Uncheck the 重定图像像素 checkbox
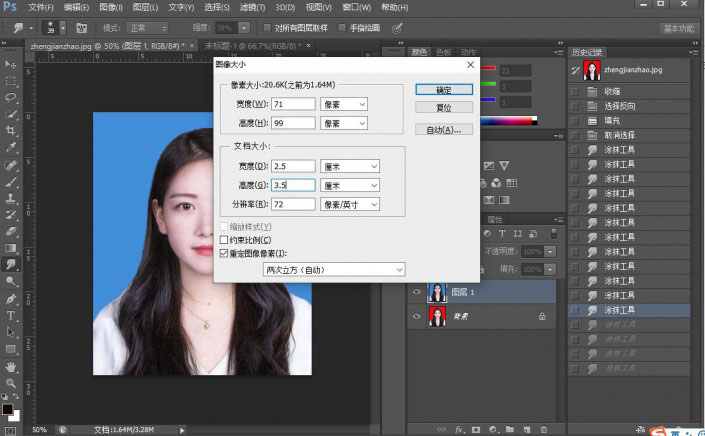 [x=224, y=254]
